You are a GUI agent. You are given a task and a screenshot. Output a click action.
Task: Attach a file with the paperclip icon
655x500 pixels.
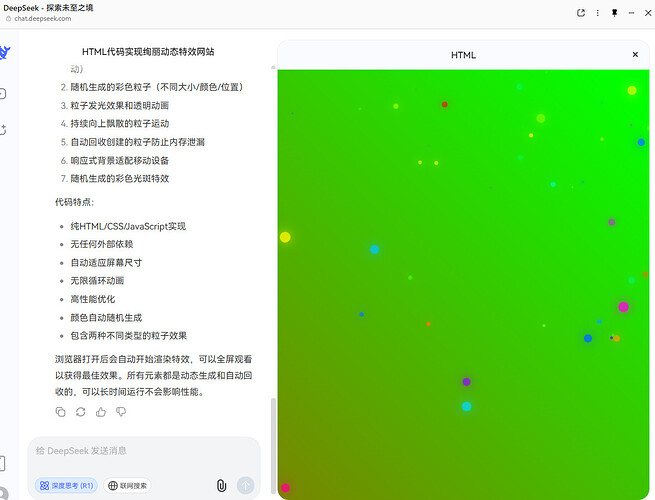(x=221, y=485)
